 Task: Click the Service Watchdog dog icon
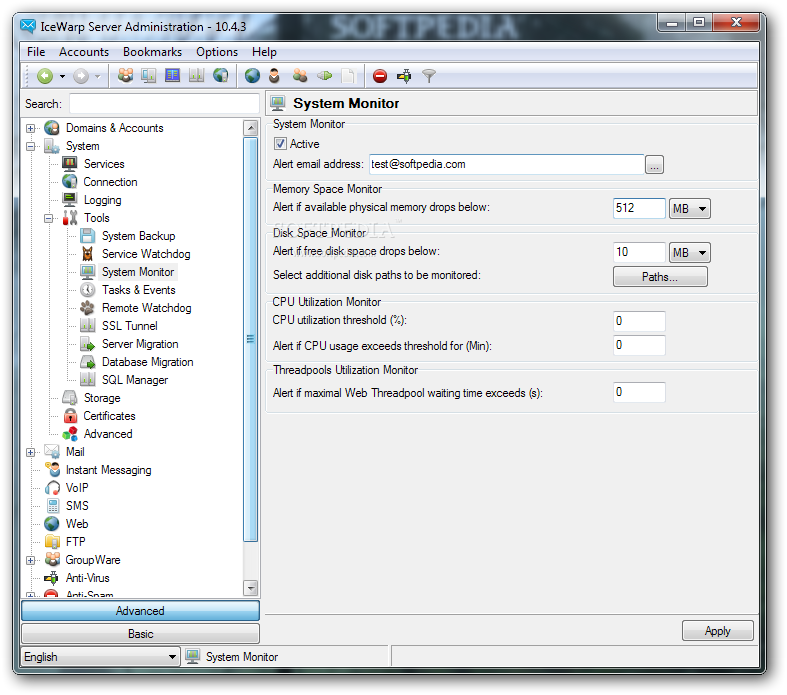(88, 254)
